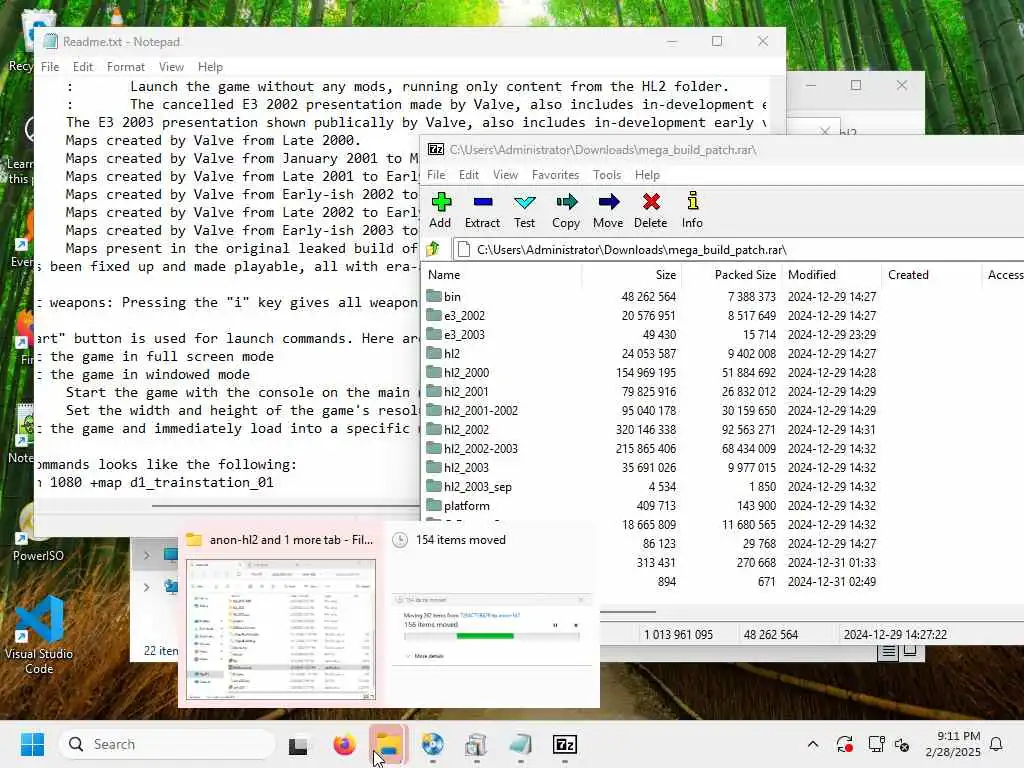1024x768 pixels.
Task: Open the Info tool in 7-Zip
Action: (x=692, y=210)
